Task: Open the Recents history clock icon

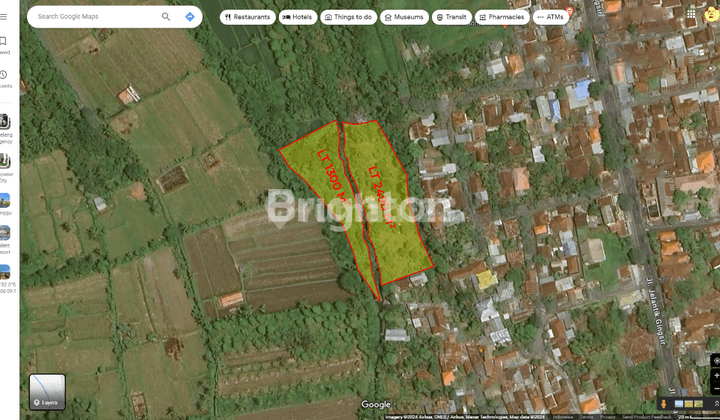Action: (3, 75)
